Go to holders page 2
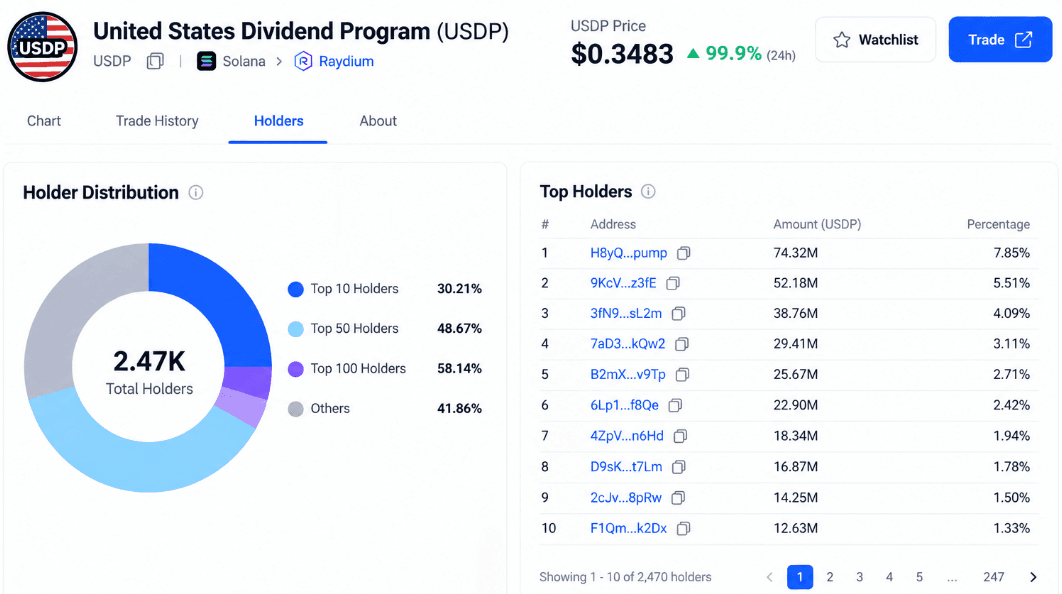1062x594 pixels. tap(830, 577)
